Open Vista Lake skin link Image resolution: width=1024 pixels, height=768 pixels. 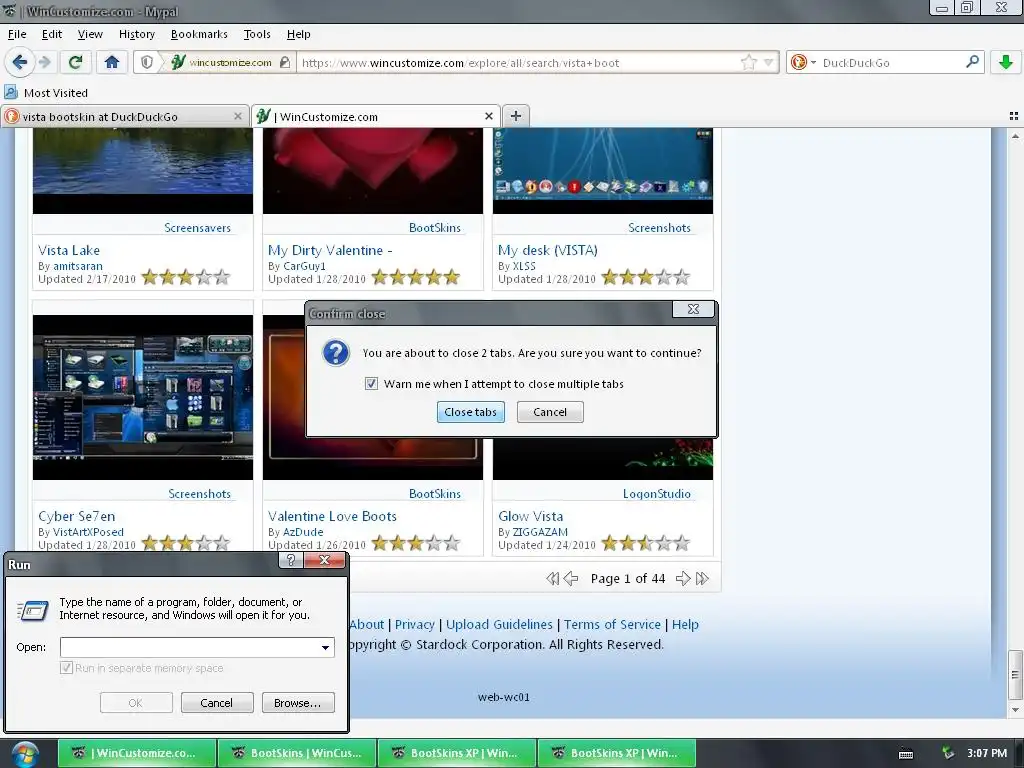pyautogui.click(x=69, y=250)
